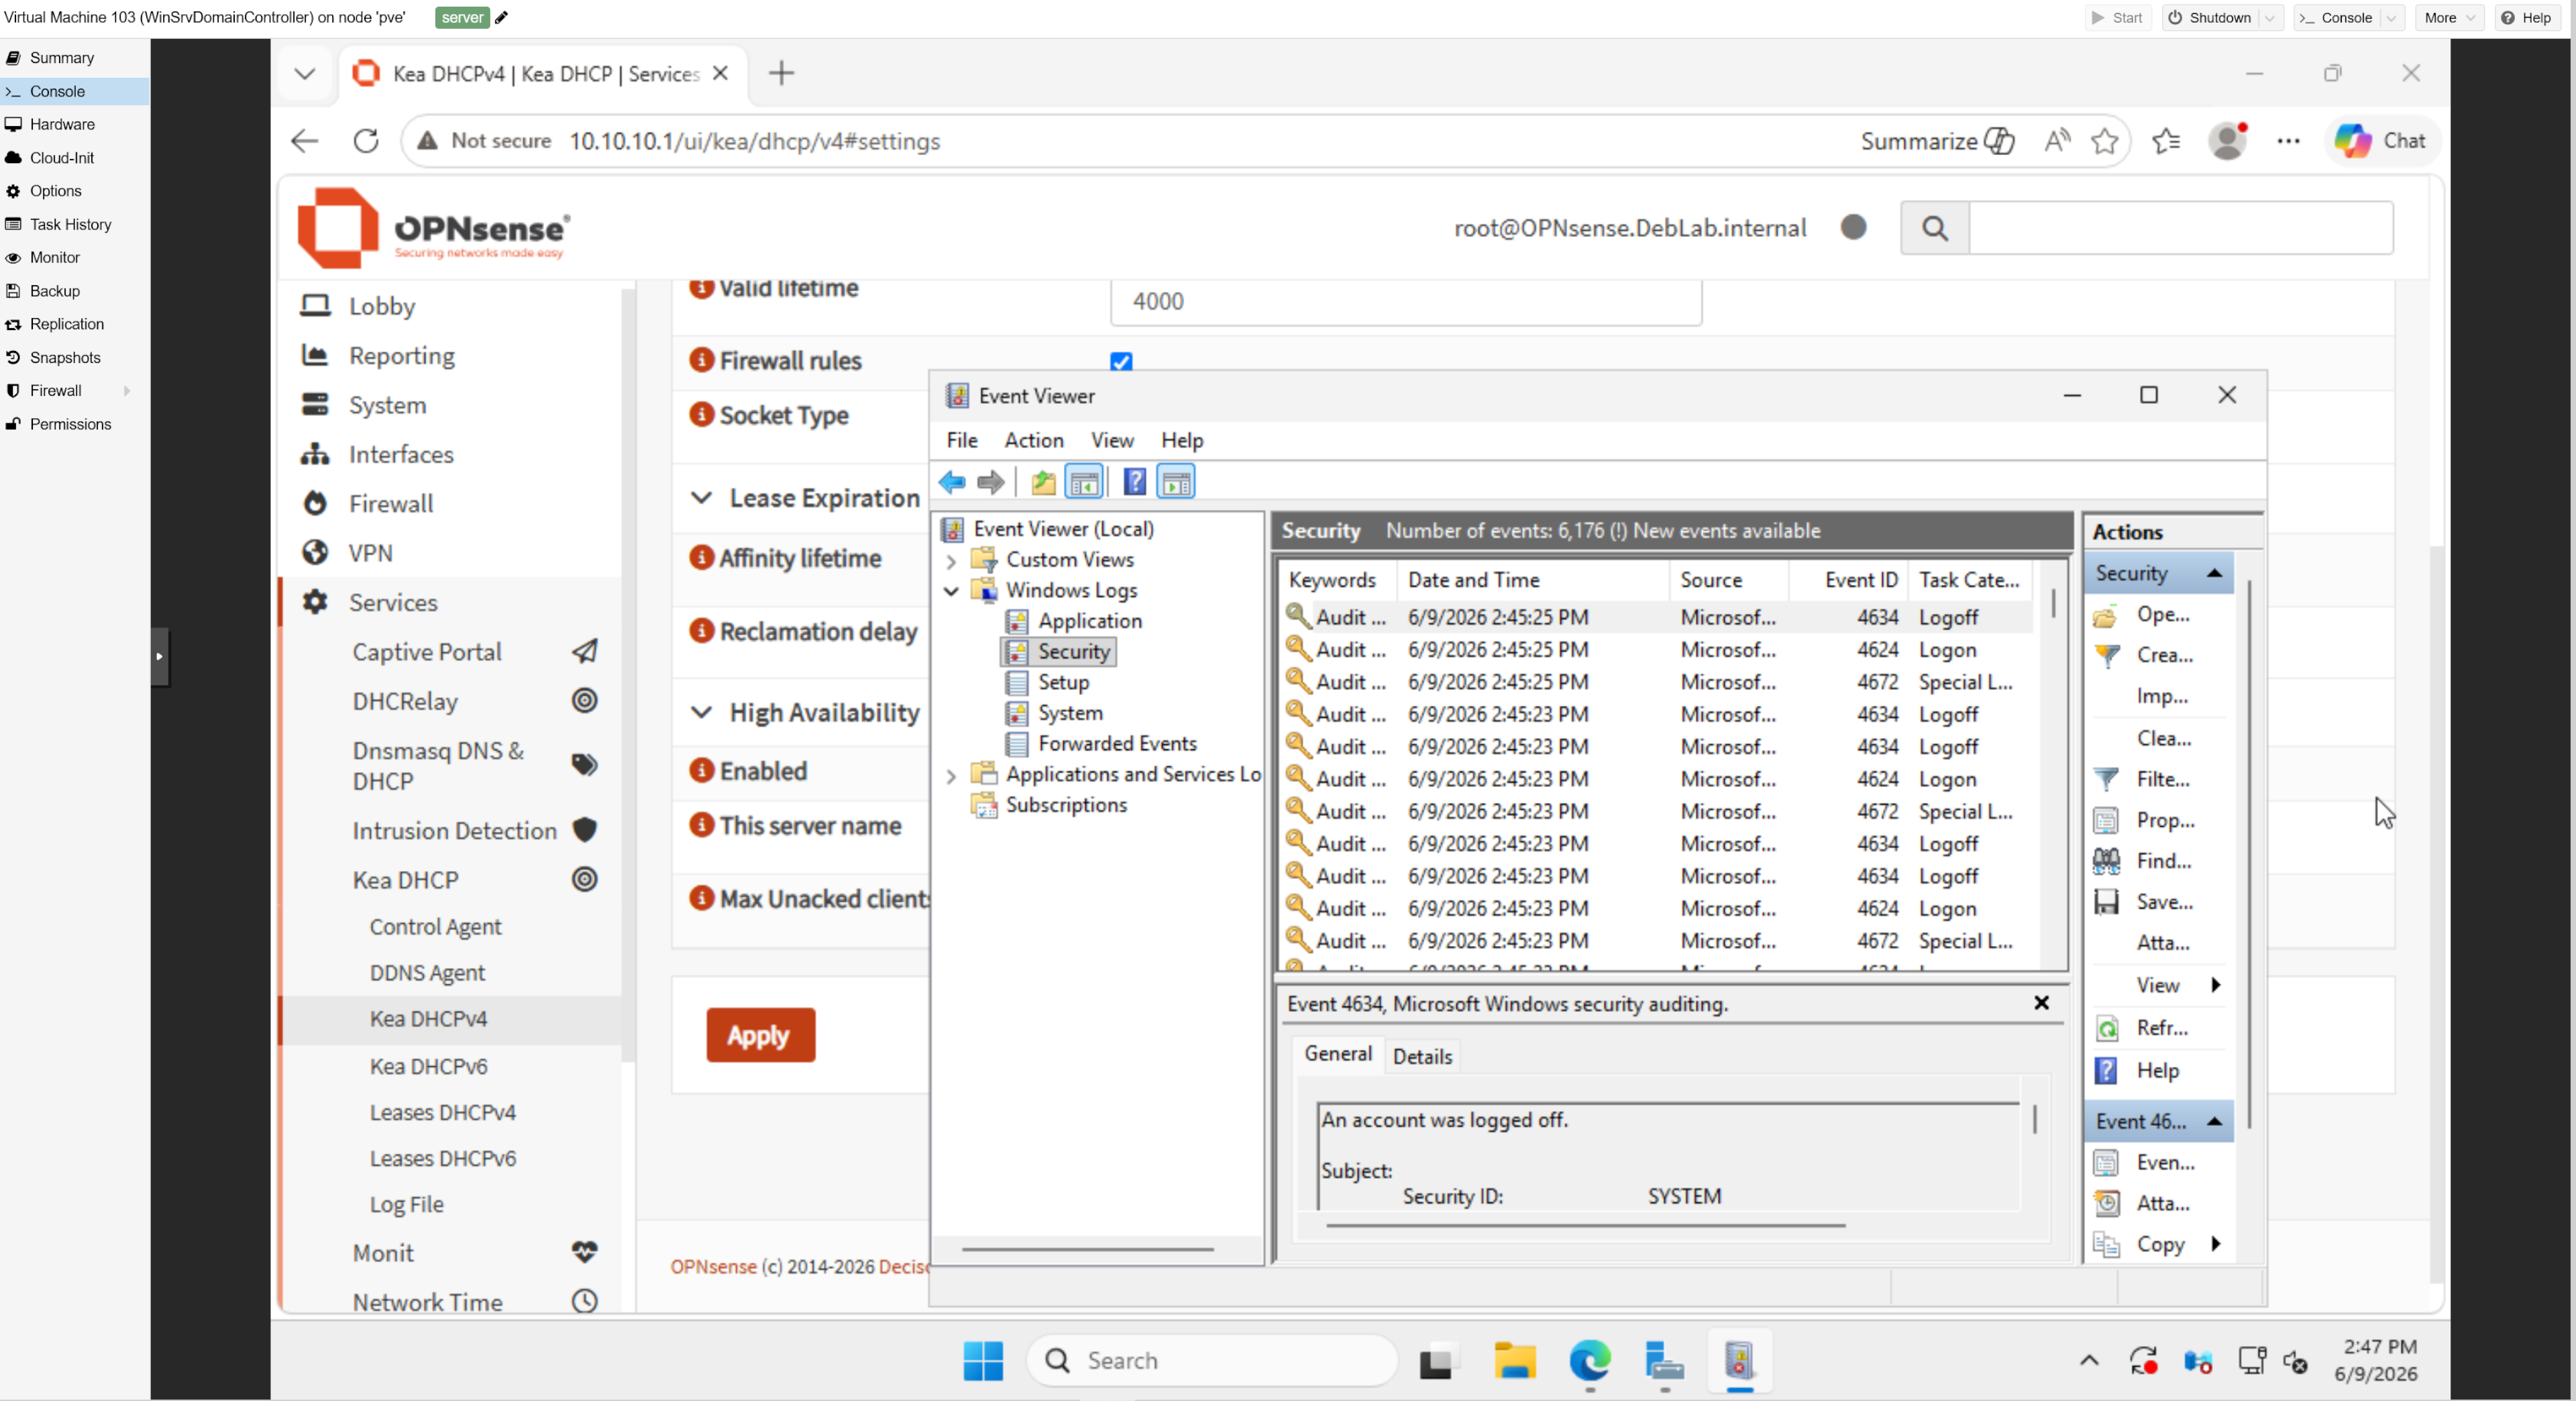Screen dimensions: 2576x1401
Task: Open Leases DHCPv4 in OPNsense sidebar
Action: tap(442, 1112)
